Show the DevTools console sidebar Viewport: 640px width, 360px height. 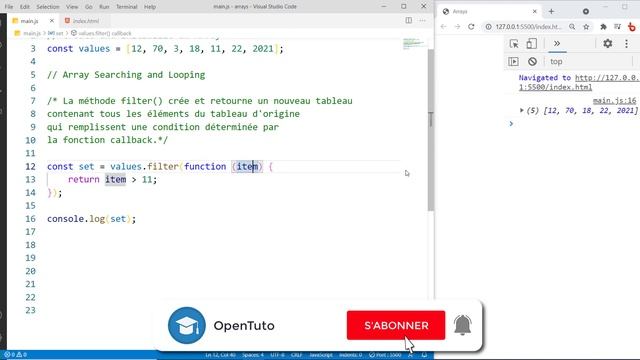click(x=513, y=62)
